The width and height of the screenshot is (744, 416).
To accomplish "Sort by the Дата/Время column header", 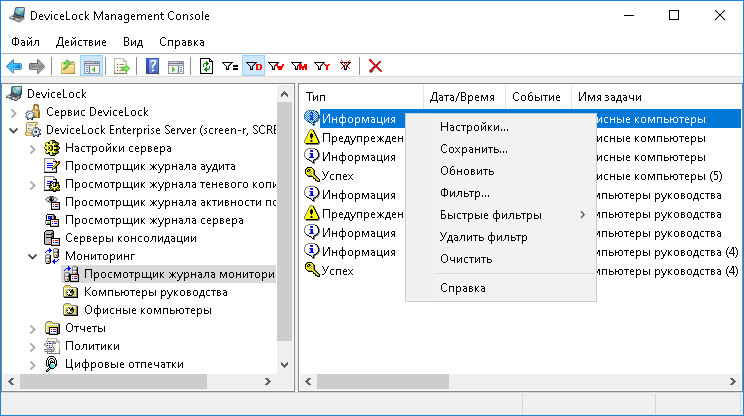I will (462, 97).
